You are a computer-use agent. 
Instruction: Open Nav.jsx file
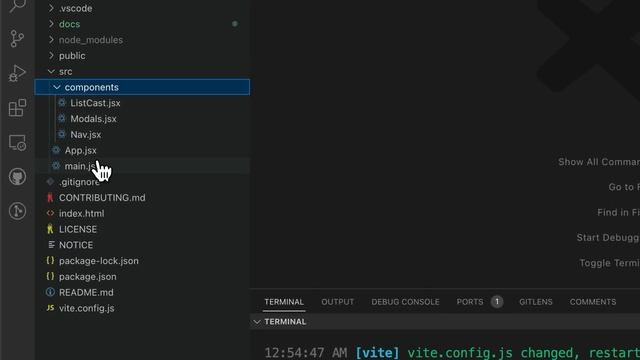(x=142, y=135)
